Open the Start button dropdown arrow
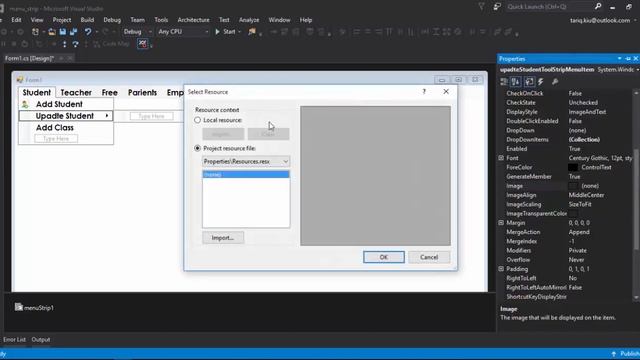 [240, 31]
